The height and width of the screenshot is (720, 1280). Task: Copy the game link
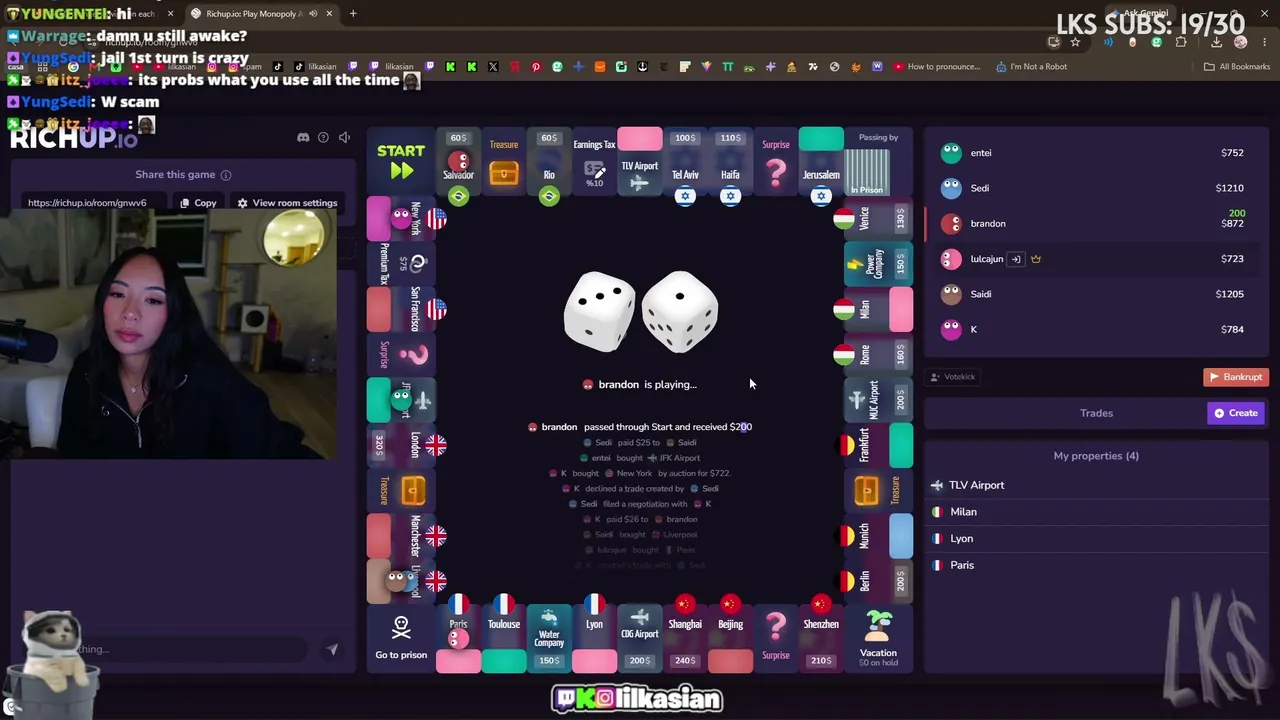(x=198, y=203)
